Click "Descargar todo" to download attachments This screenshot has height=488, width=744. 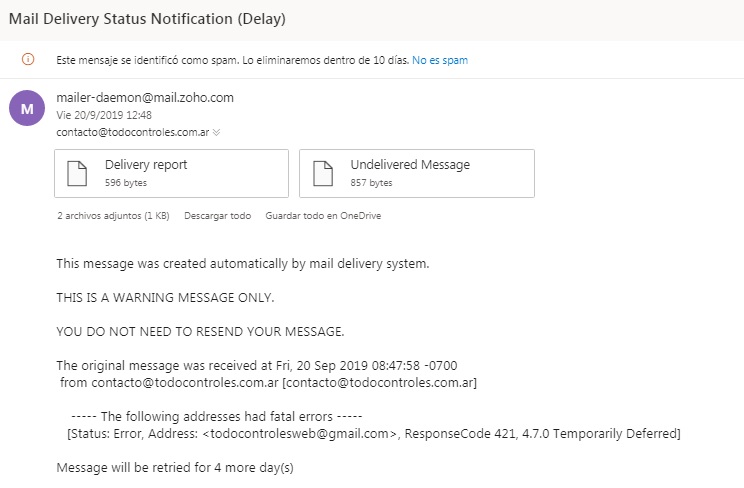pos(216,215)
